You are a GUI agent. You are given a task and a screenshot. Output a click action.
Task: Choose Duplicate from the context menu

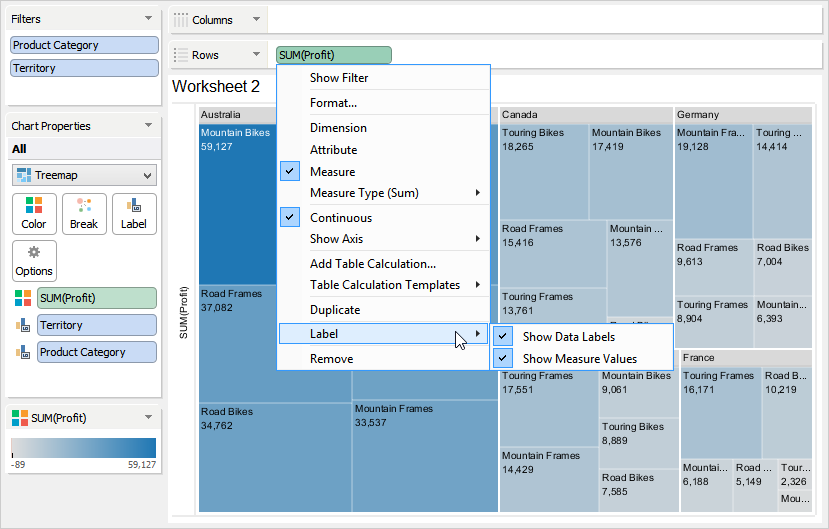335,310
